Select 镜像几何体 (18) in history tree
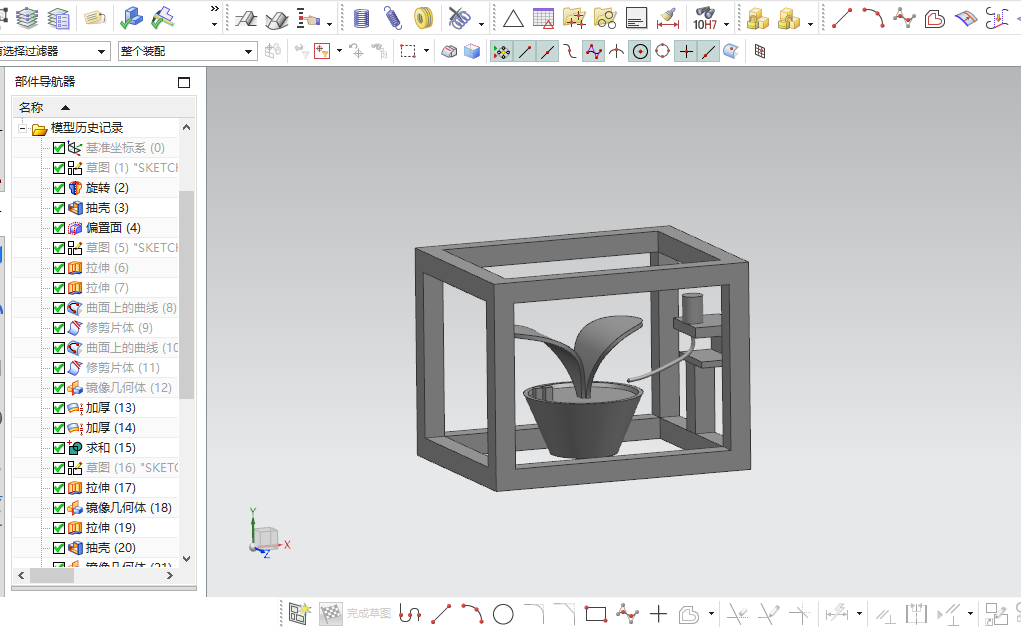This screenshot has height=627, width=1021. click(x=129, y=508)
